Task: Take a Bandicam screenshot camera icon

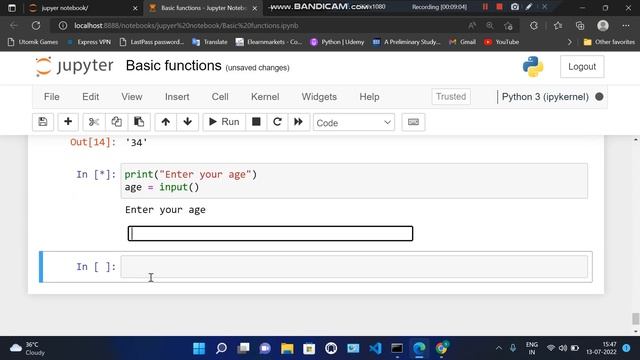Action: [x=515, y=7]
